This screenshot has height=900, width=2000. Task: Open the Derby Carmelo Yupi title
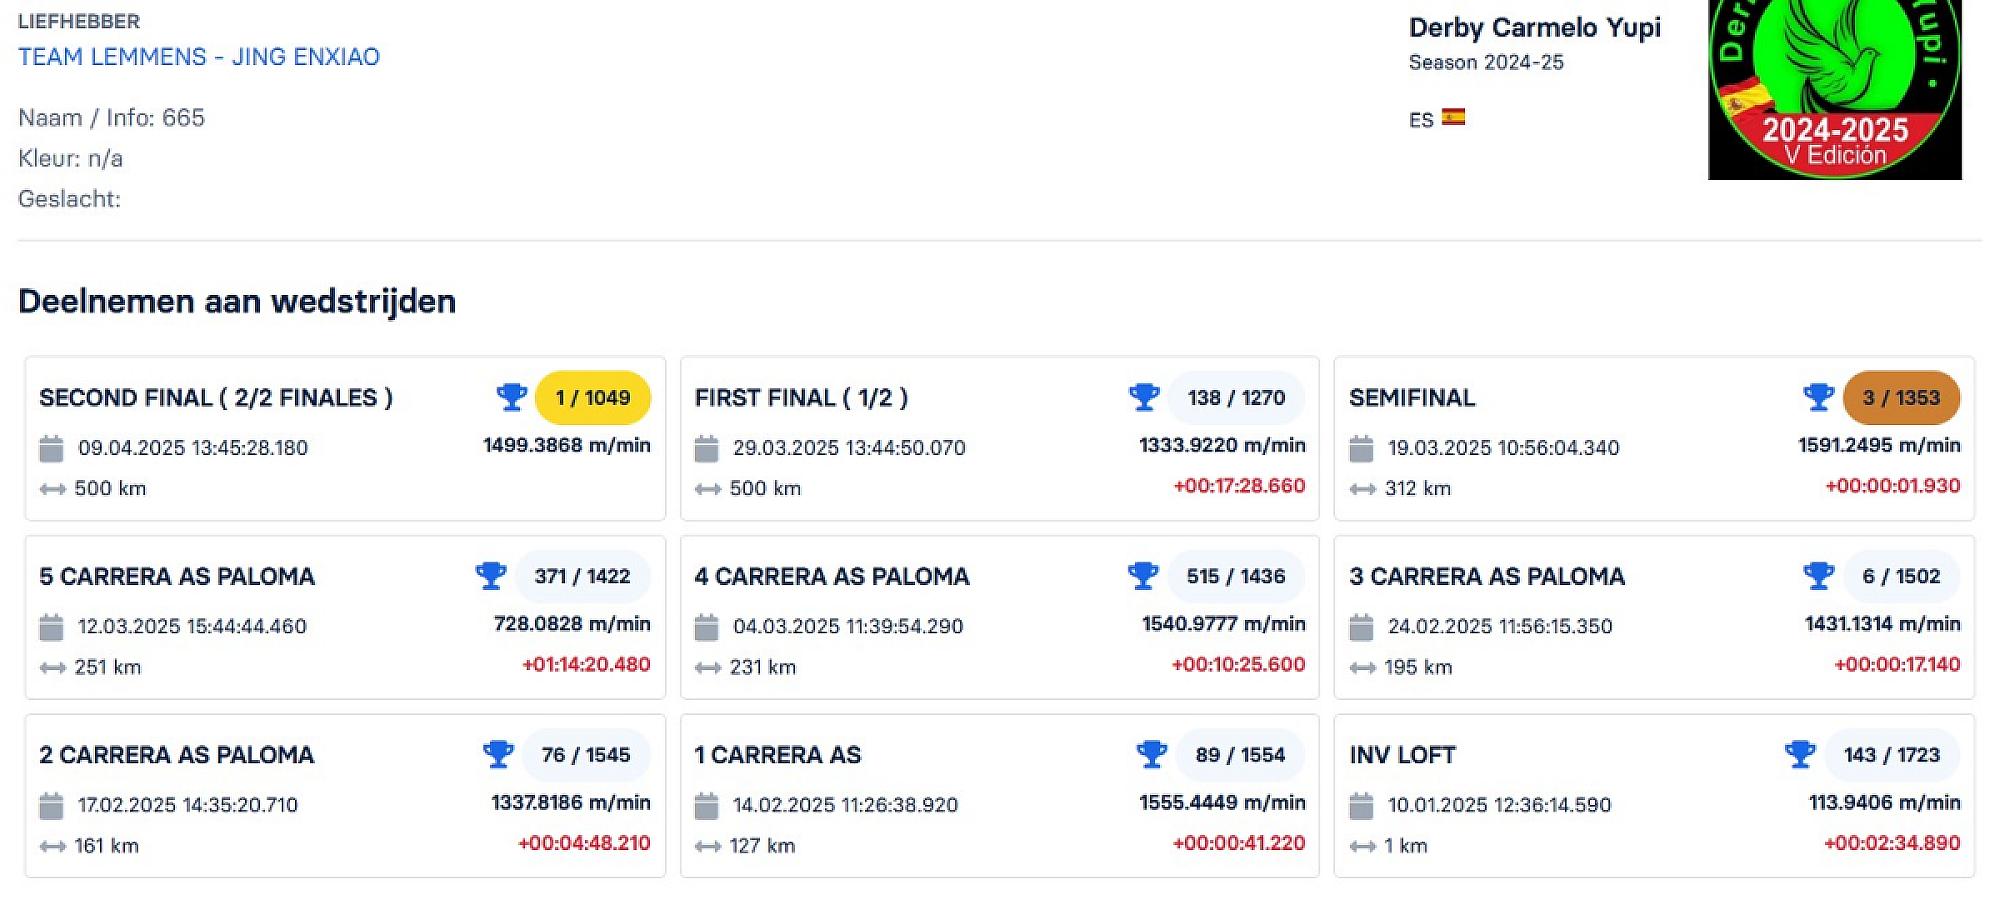[1534, 28]
